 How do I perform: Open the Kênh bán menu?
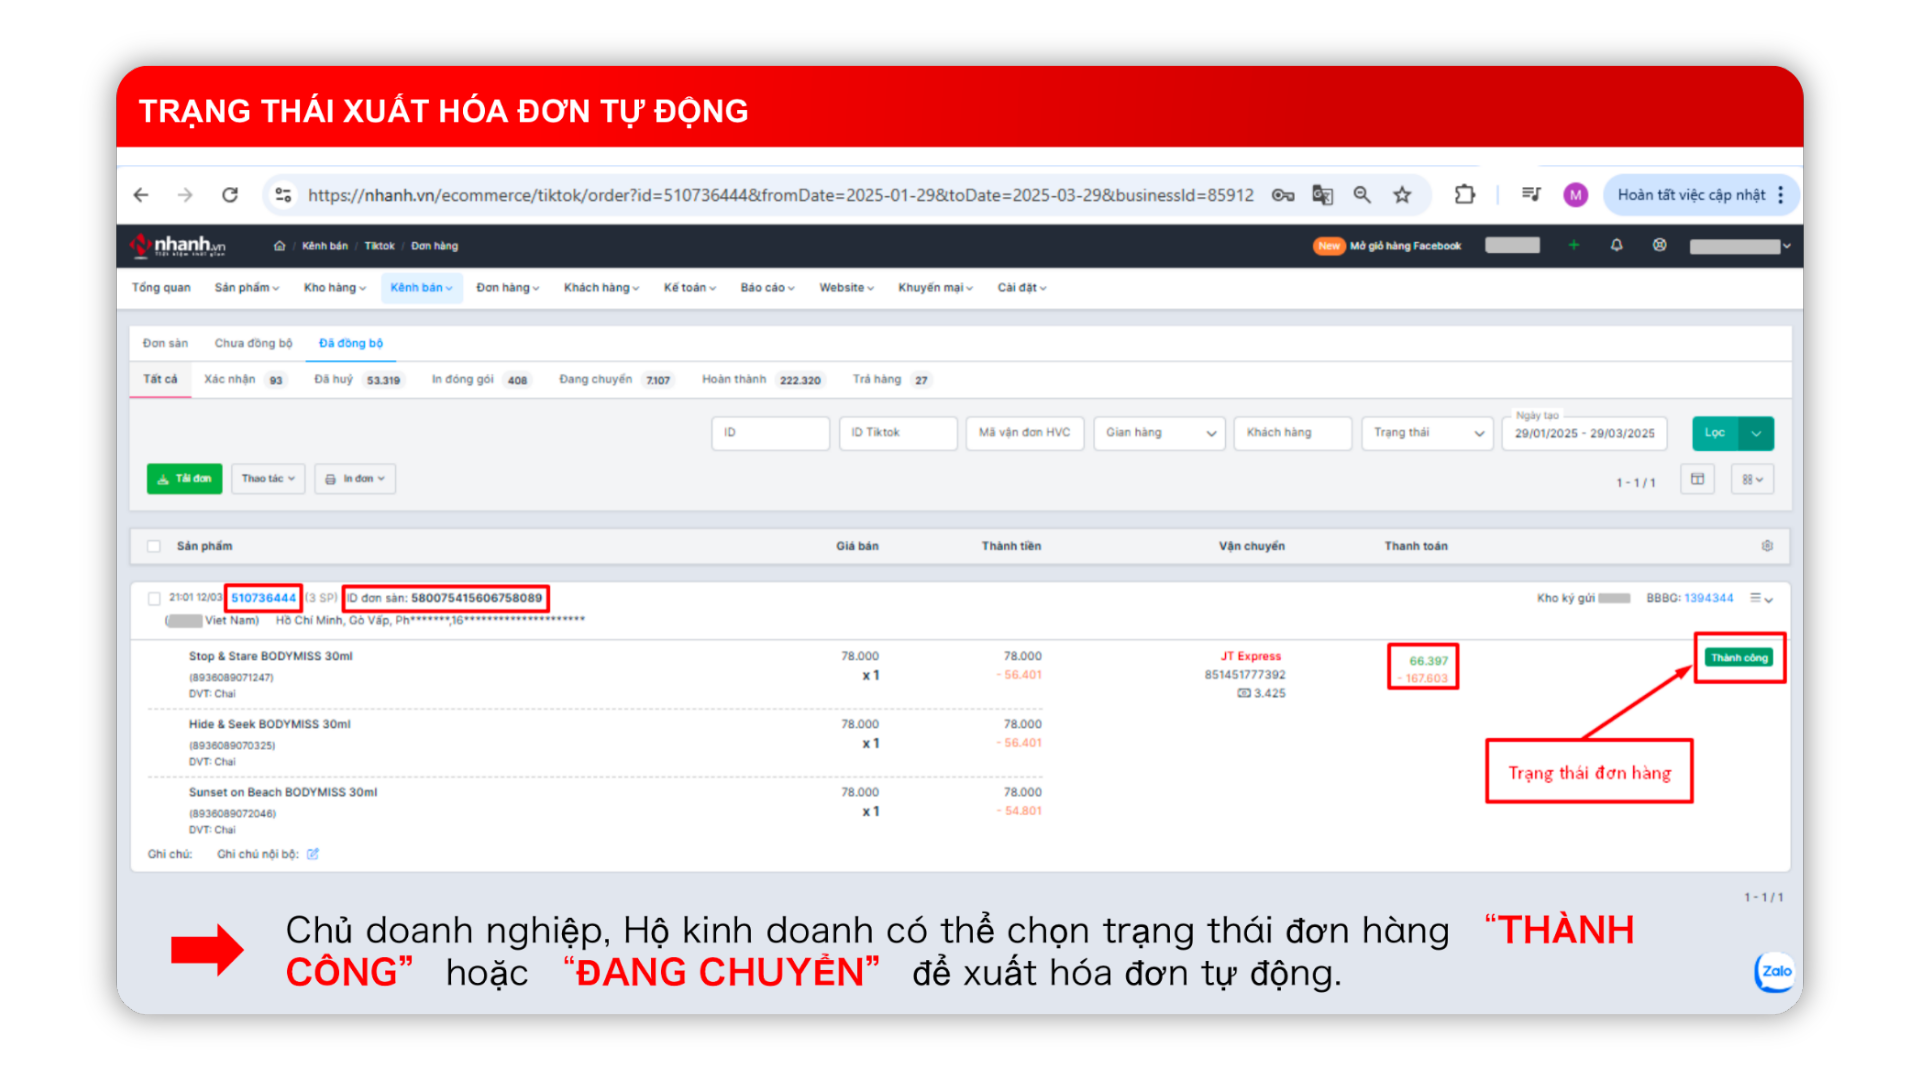coord(421,288)
